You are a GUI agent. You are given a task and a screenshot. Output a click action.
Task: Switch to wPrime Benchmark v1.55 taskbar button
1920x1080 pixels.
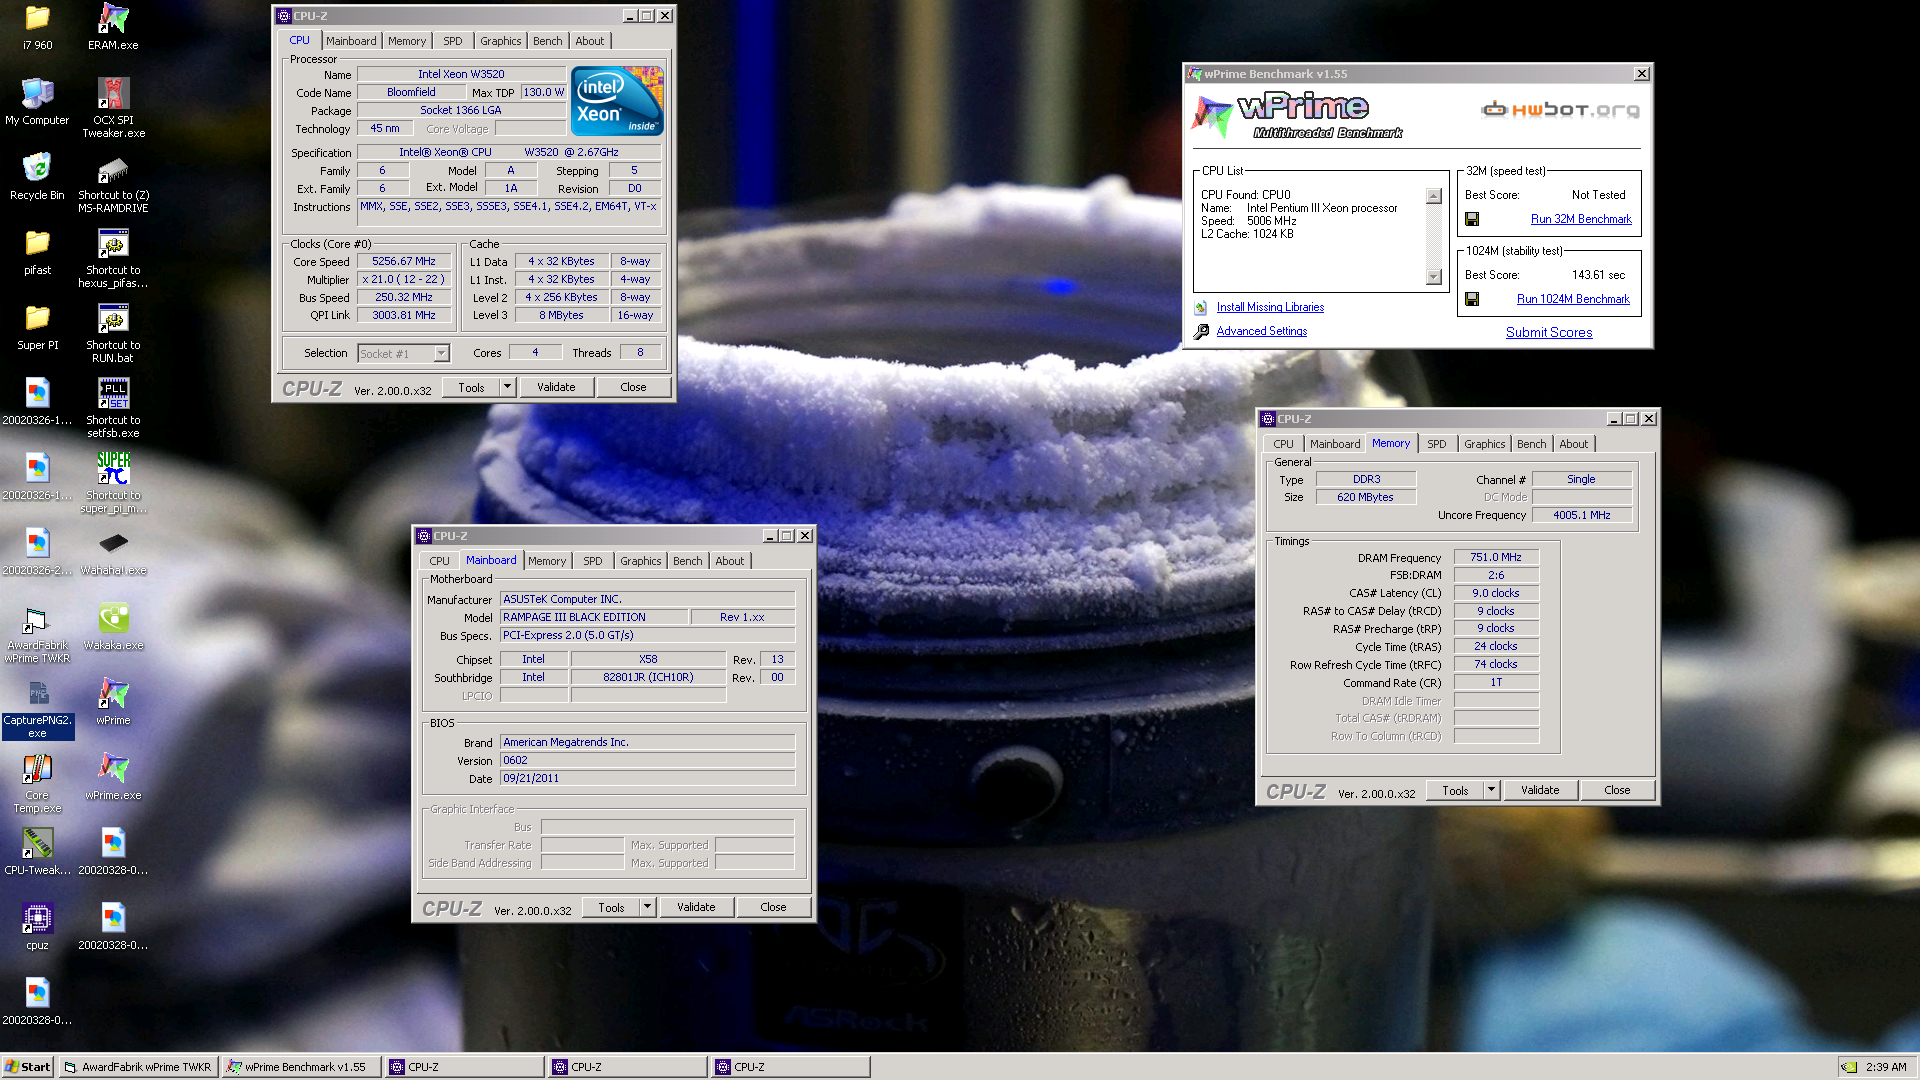pyautogui.click(x=301, y=1067)
